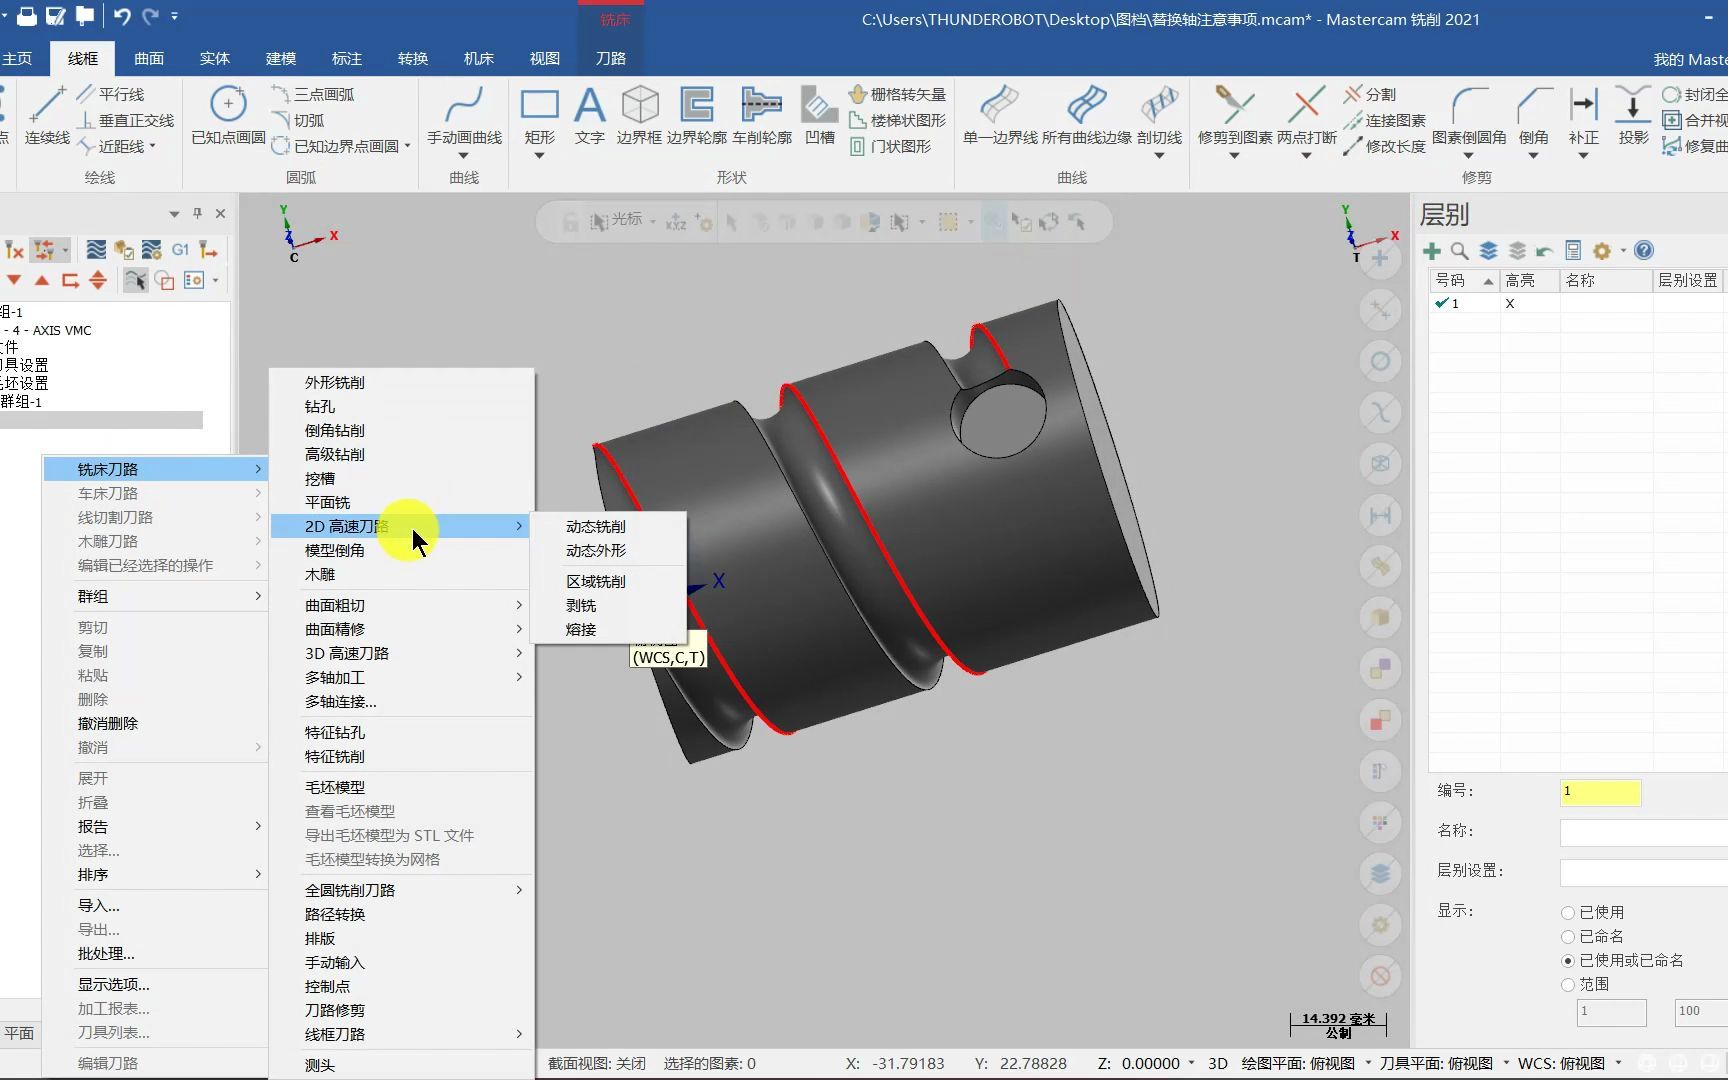Select the 已使用 radio button
This screenshot has height=1080, width=1728.
tap(1568, 913)
